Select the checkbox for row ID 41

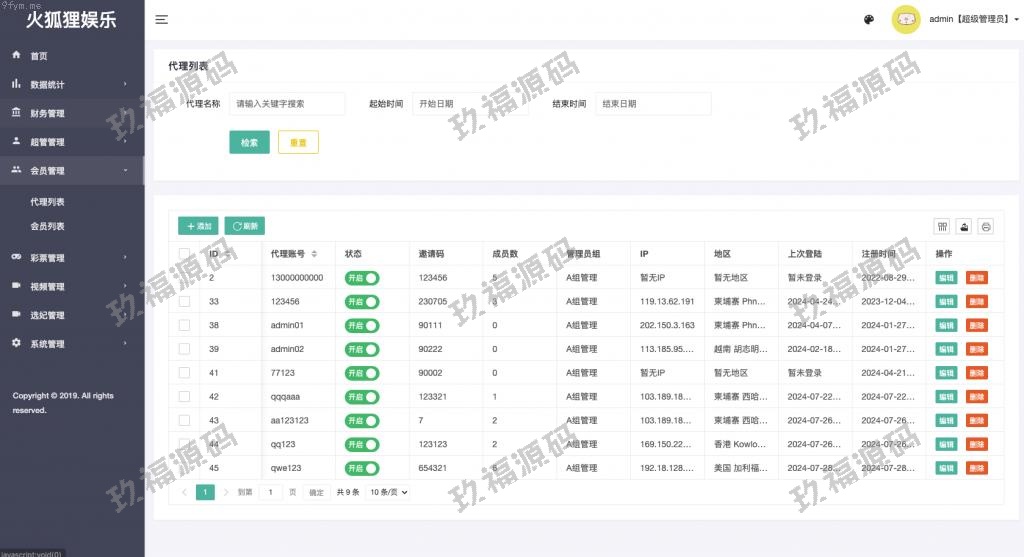click(184, 373)
